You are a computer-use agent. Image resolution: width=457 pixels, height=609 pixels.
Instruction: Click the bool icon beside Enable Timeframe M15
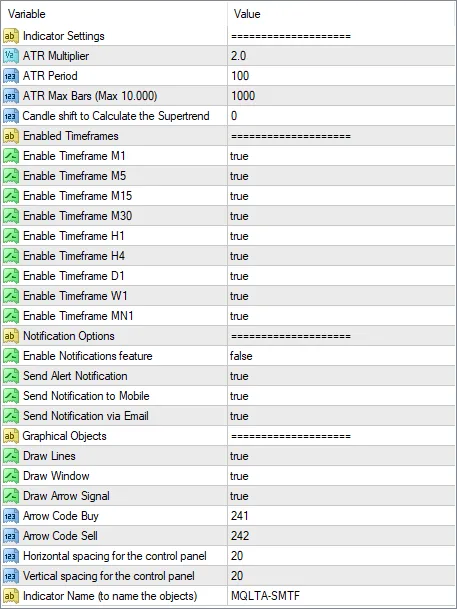tap(11, 196)
